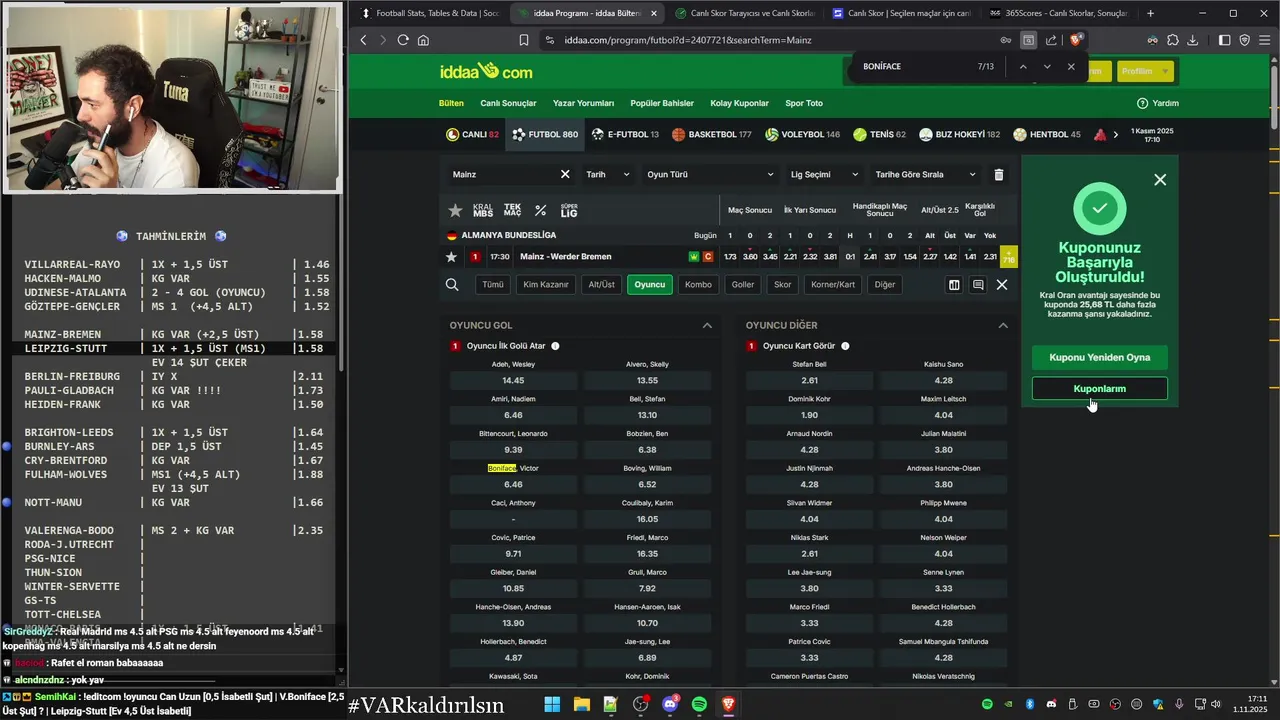Toggle the favorites star filter in header

point(455,210)
